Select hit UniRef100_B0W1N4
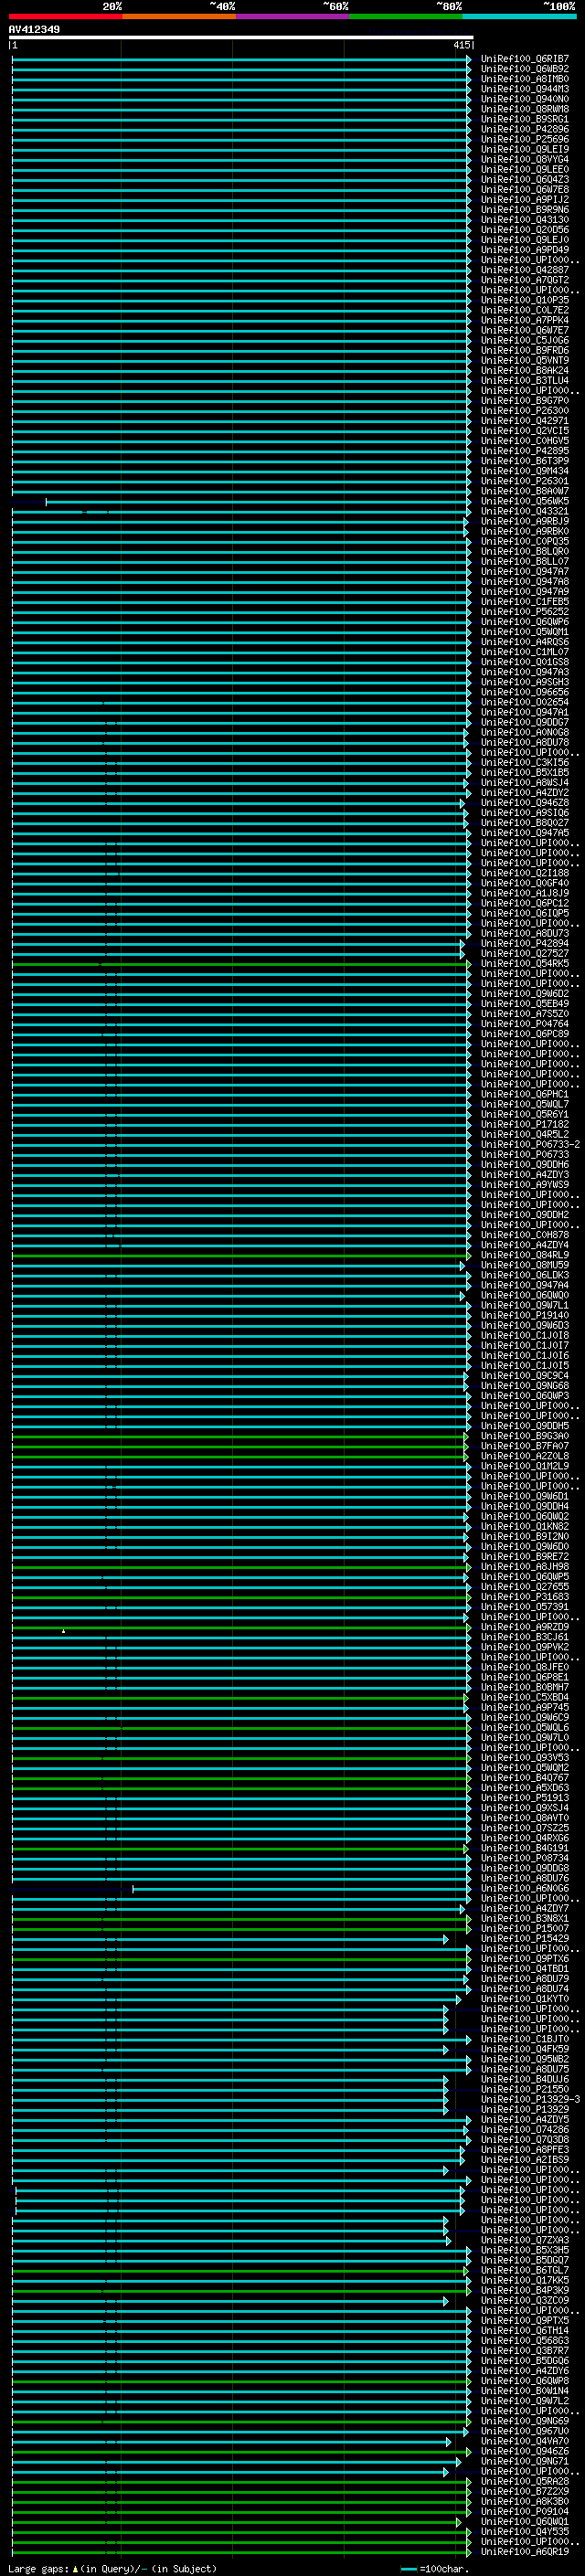Screen dimensions: 585x2576 pyautogui.click(x=524, y=2390)
